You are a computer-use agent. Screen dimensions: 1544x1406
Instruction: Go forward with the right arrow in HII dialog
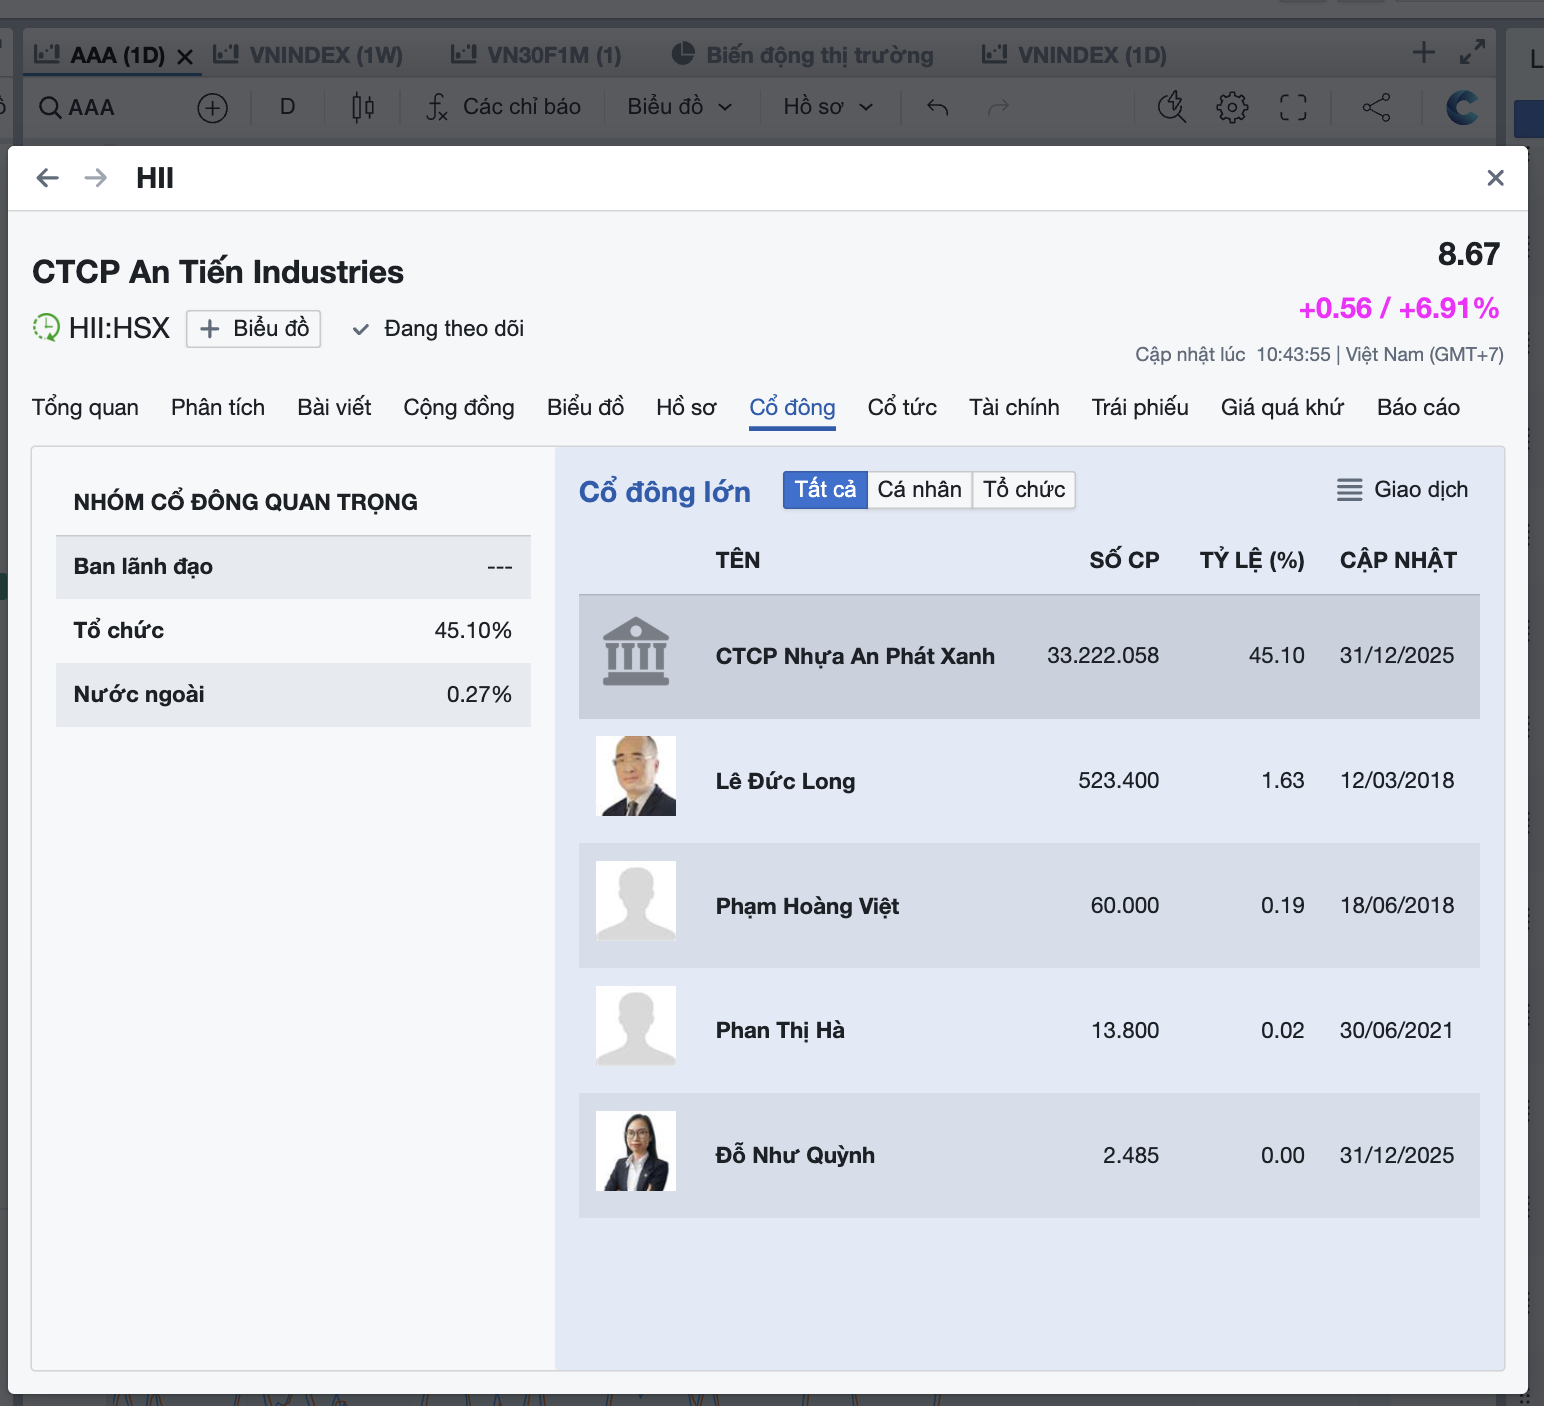tap(96, 178)
